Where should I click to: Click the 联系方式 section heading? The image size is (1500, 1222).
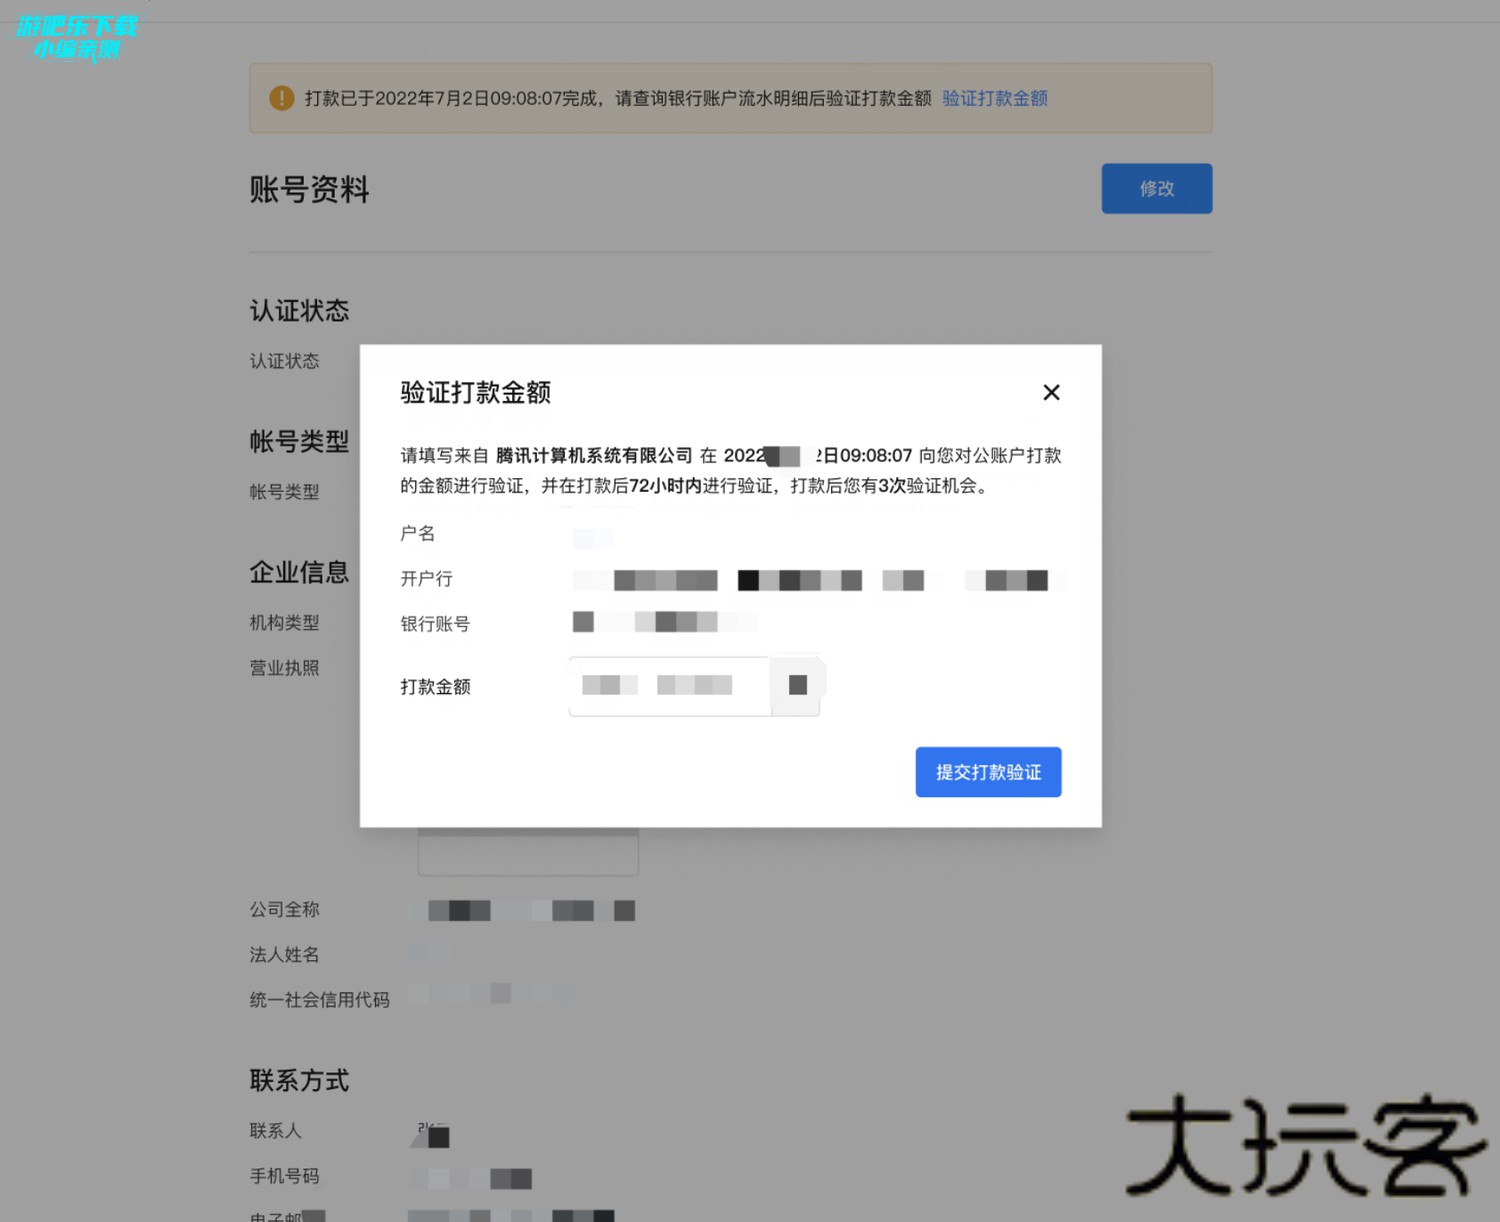[x=299, y=1081]
